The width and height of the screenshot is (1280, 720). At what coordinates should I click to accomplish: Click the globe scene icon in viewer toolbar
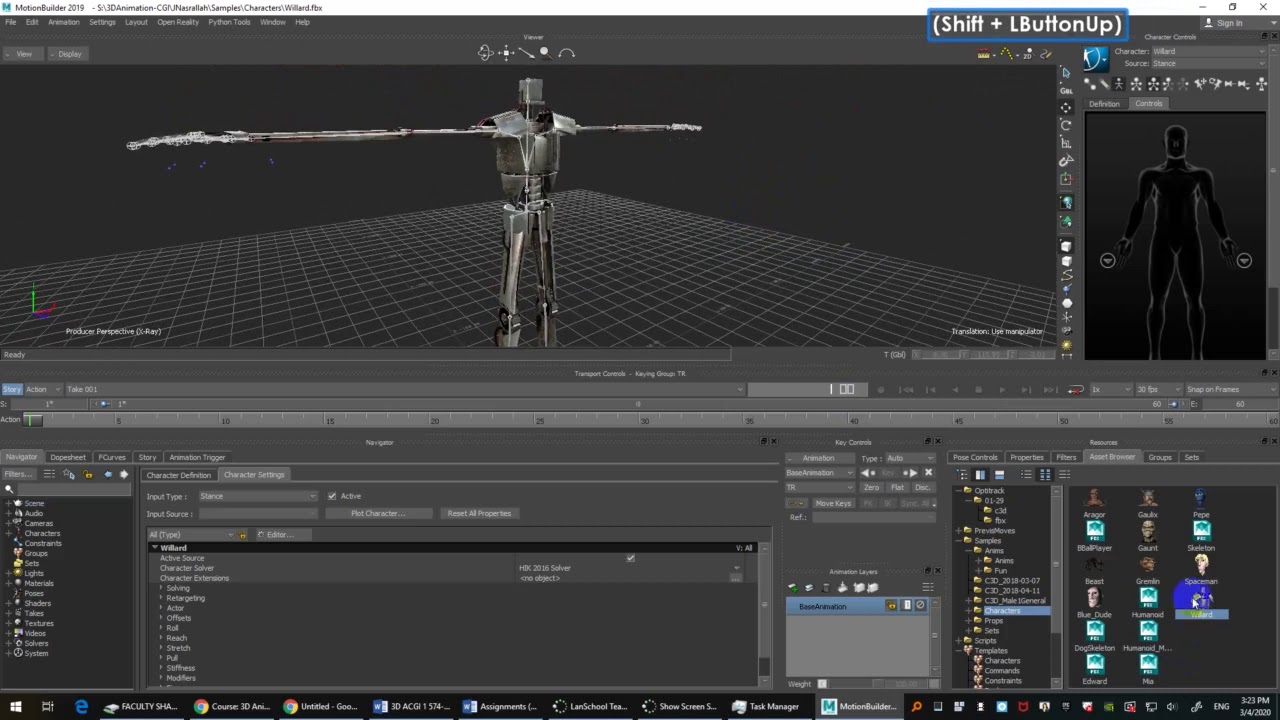[x=1066, y=203]
